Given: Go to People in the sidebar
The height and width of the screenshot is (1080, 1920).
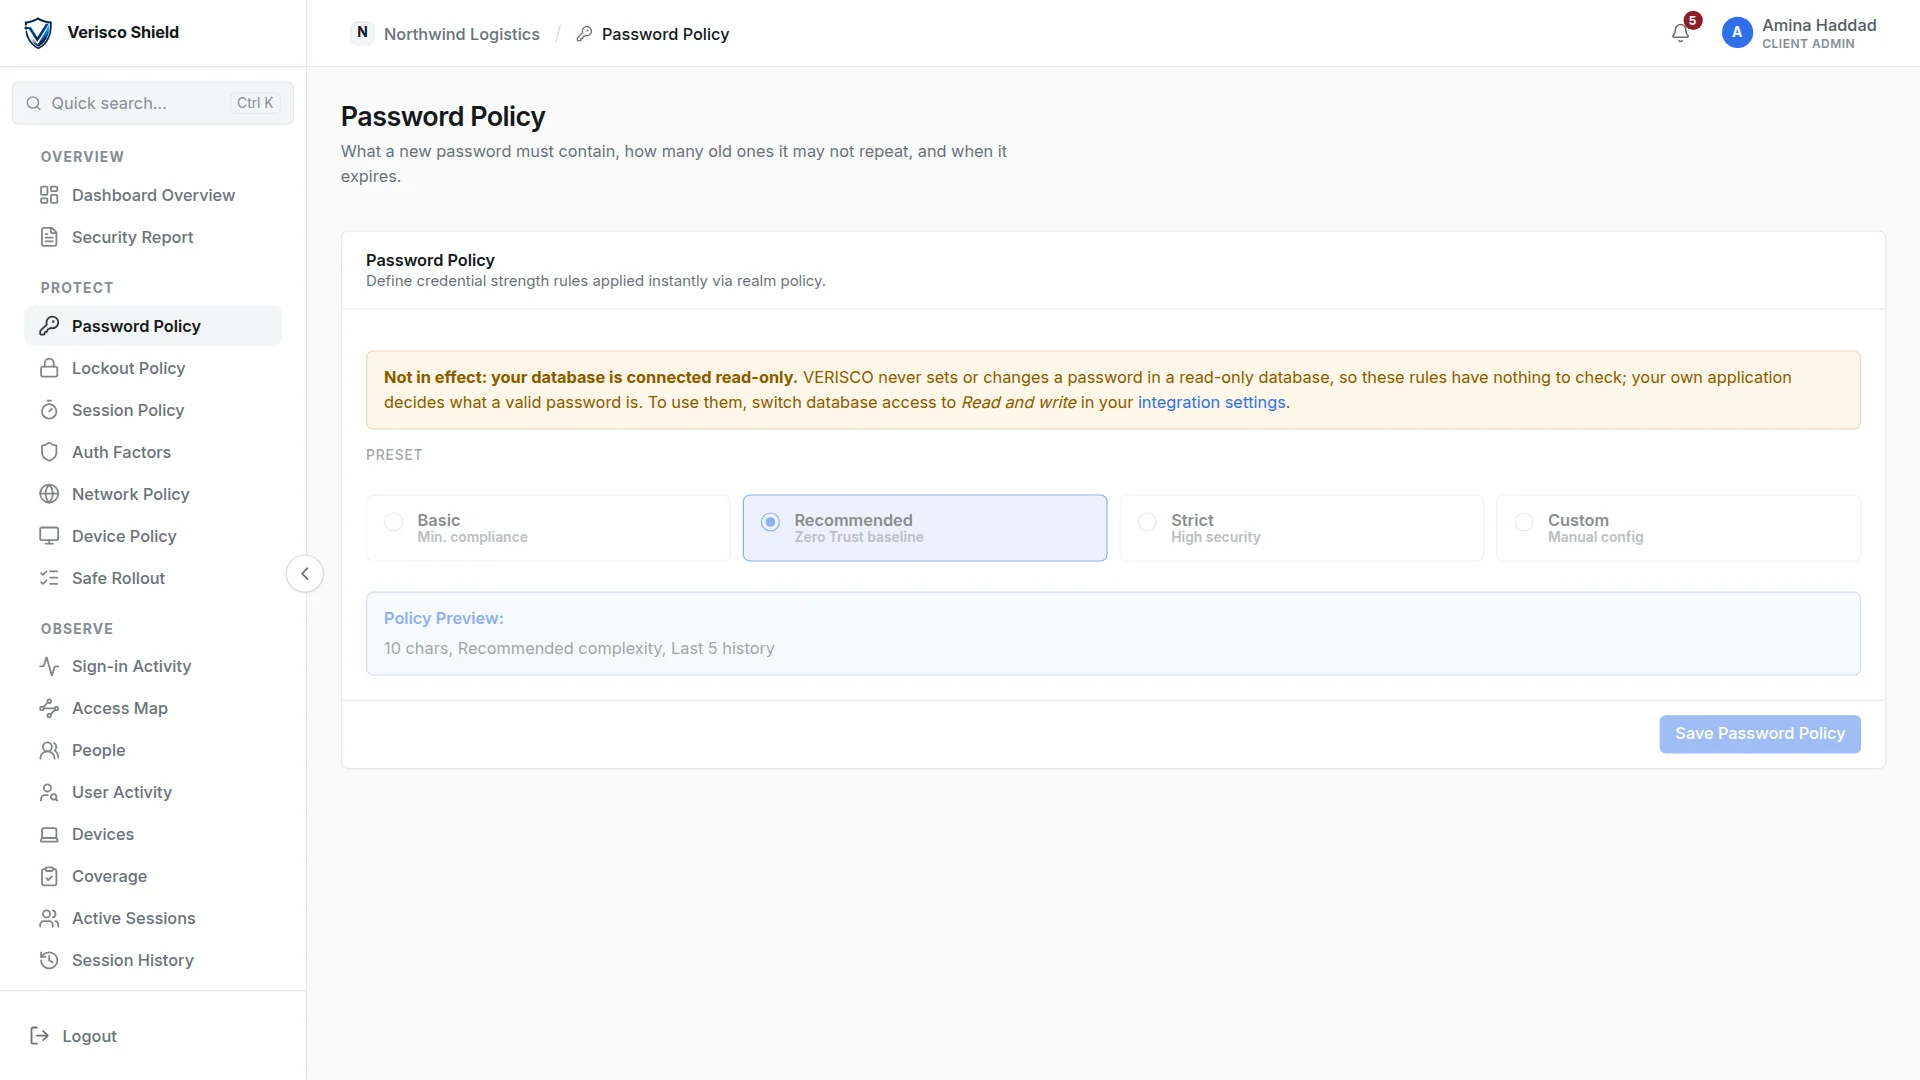Looking at the screenshot, I should click(x=153, y=750).
